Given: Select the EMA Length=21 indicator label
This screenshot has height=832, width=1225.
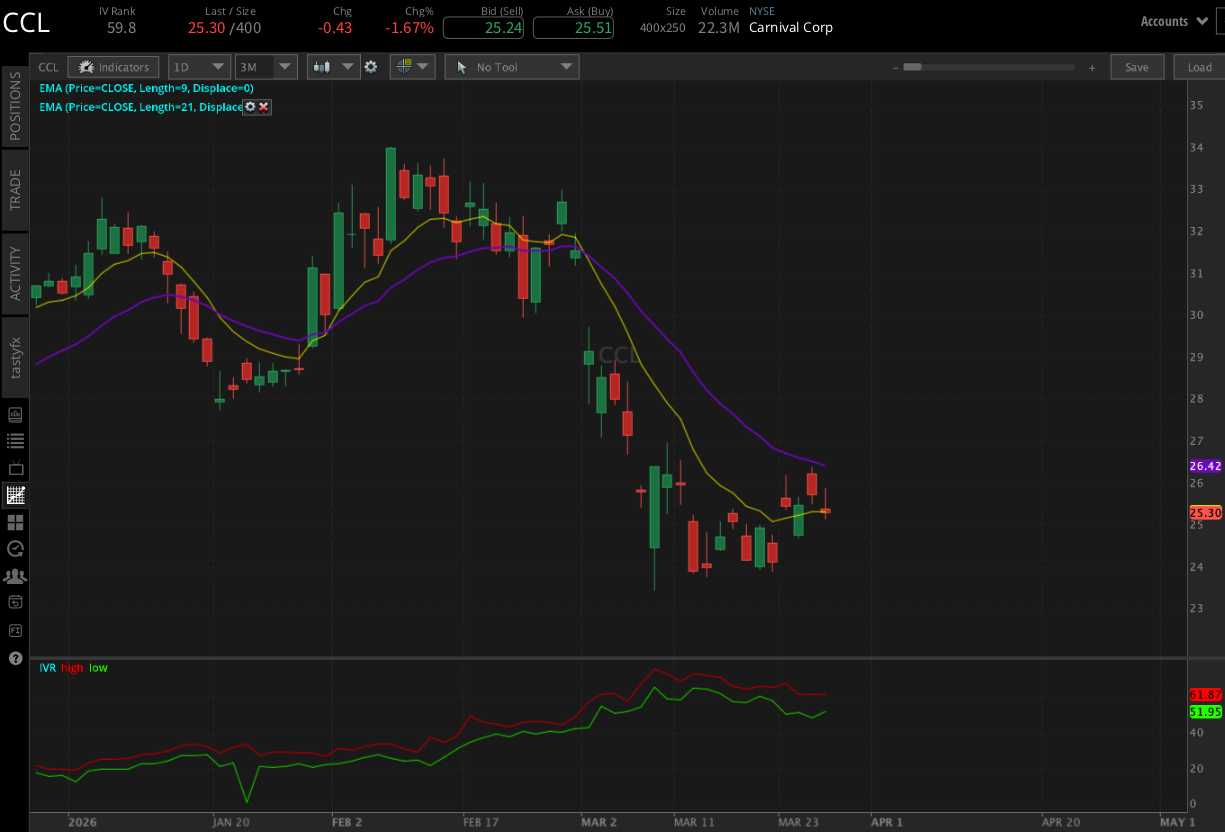Looking at the screenshot, I should 140,106.
